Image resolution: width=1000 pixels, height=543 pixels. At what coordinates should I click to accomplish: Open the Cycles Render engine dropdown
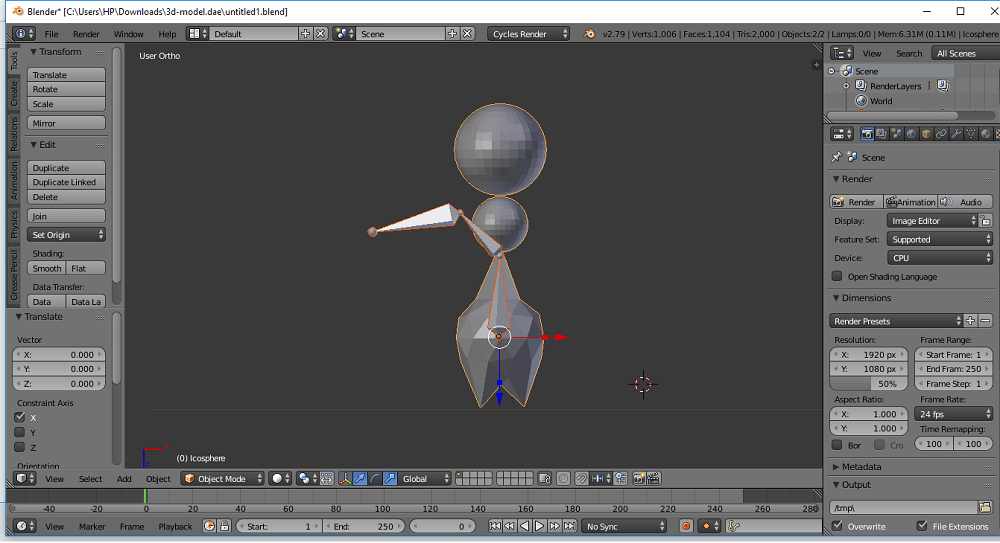(529, 34)
